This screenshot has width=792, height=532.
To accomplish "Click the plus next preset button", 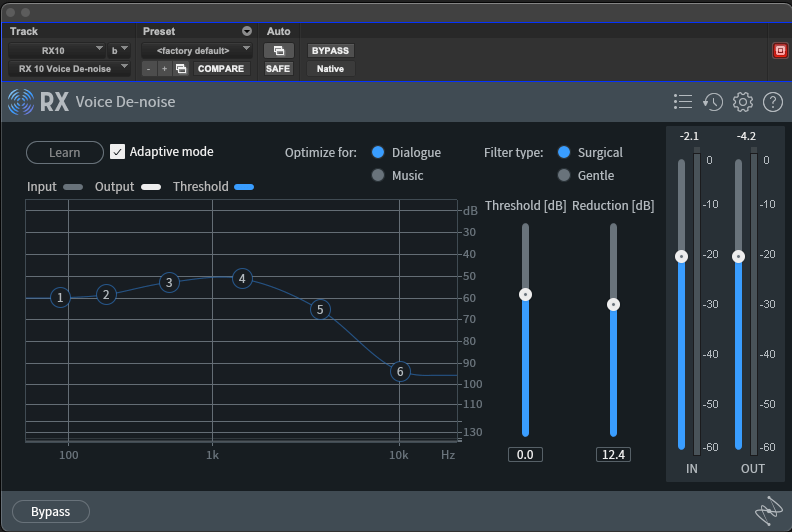I will pyautogui.click(x=164, y=69).
